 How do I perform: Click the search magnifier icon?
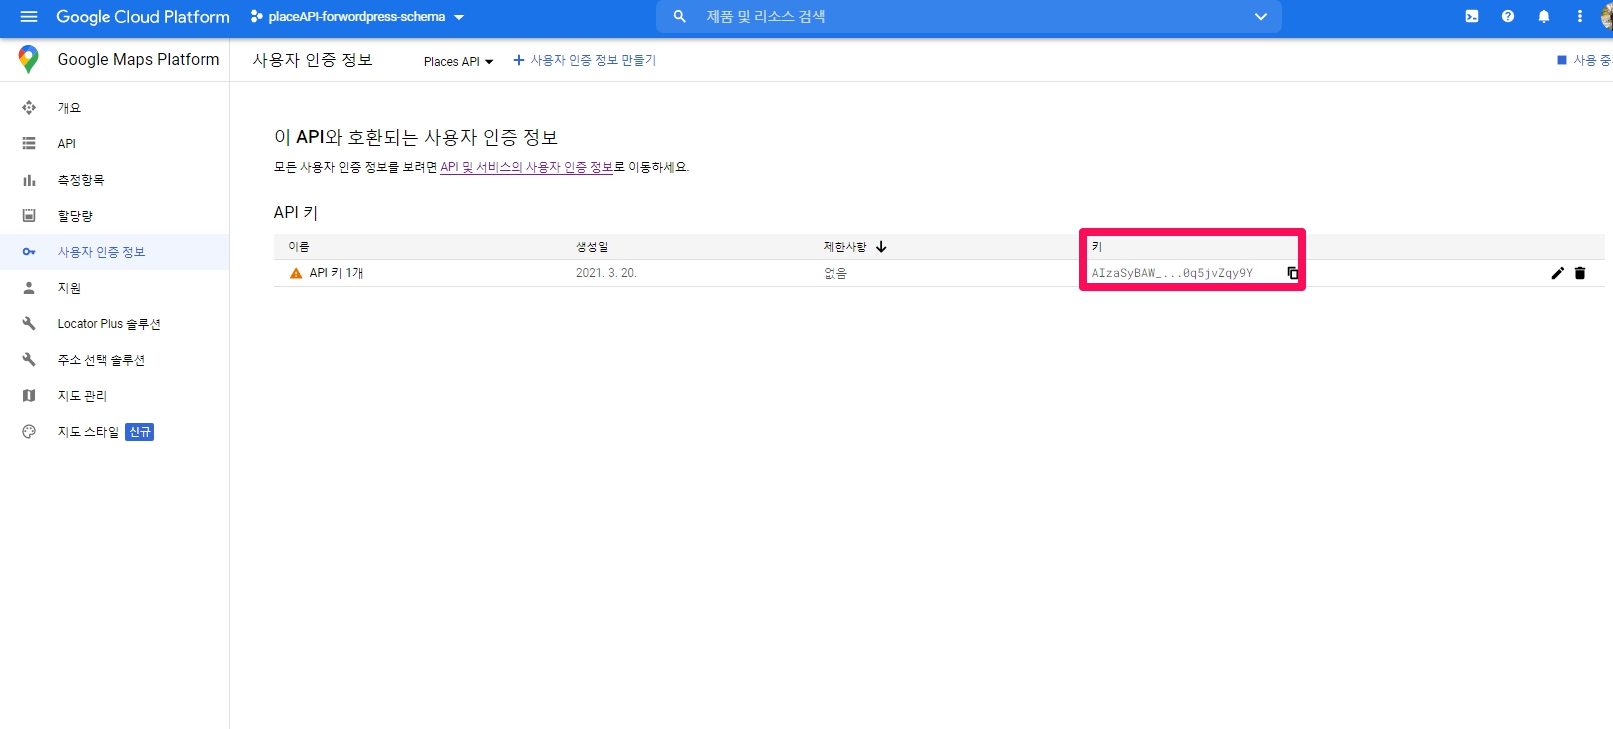coord(680,17)
